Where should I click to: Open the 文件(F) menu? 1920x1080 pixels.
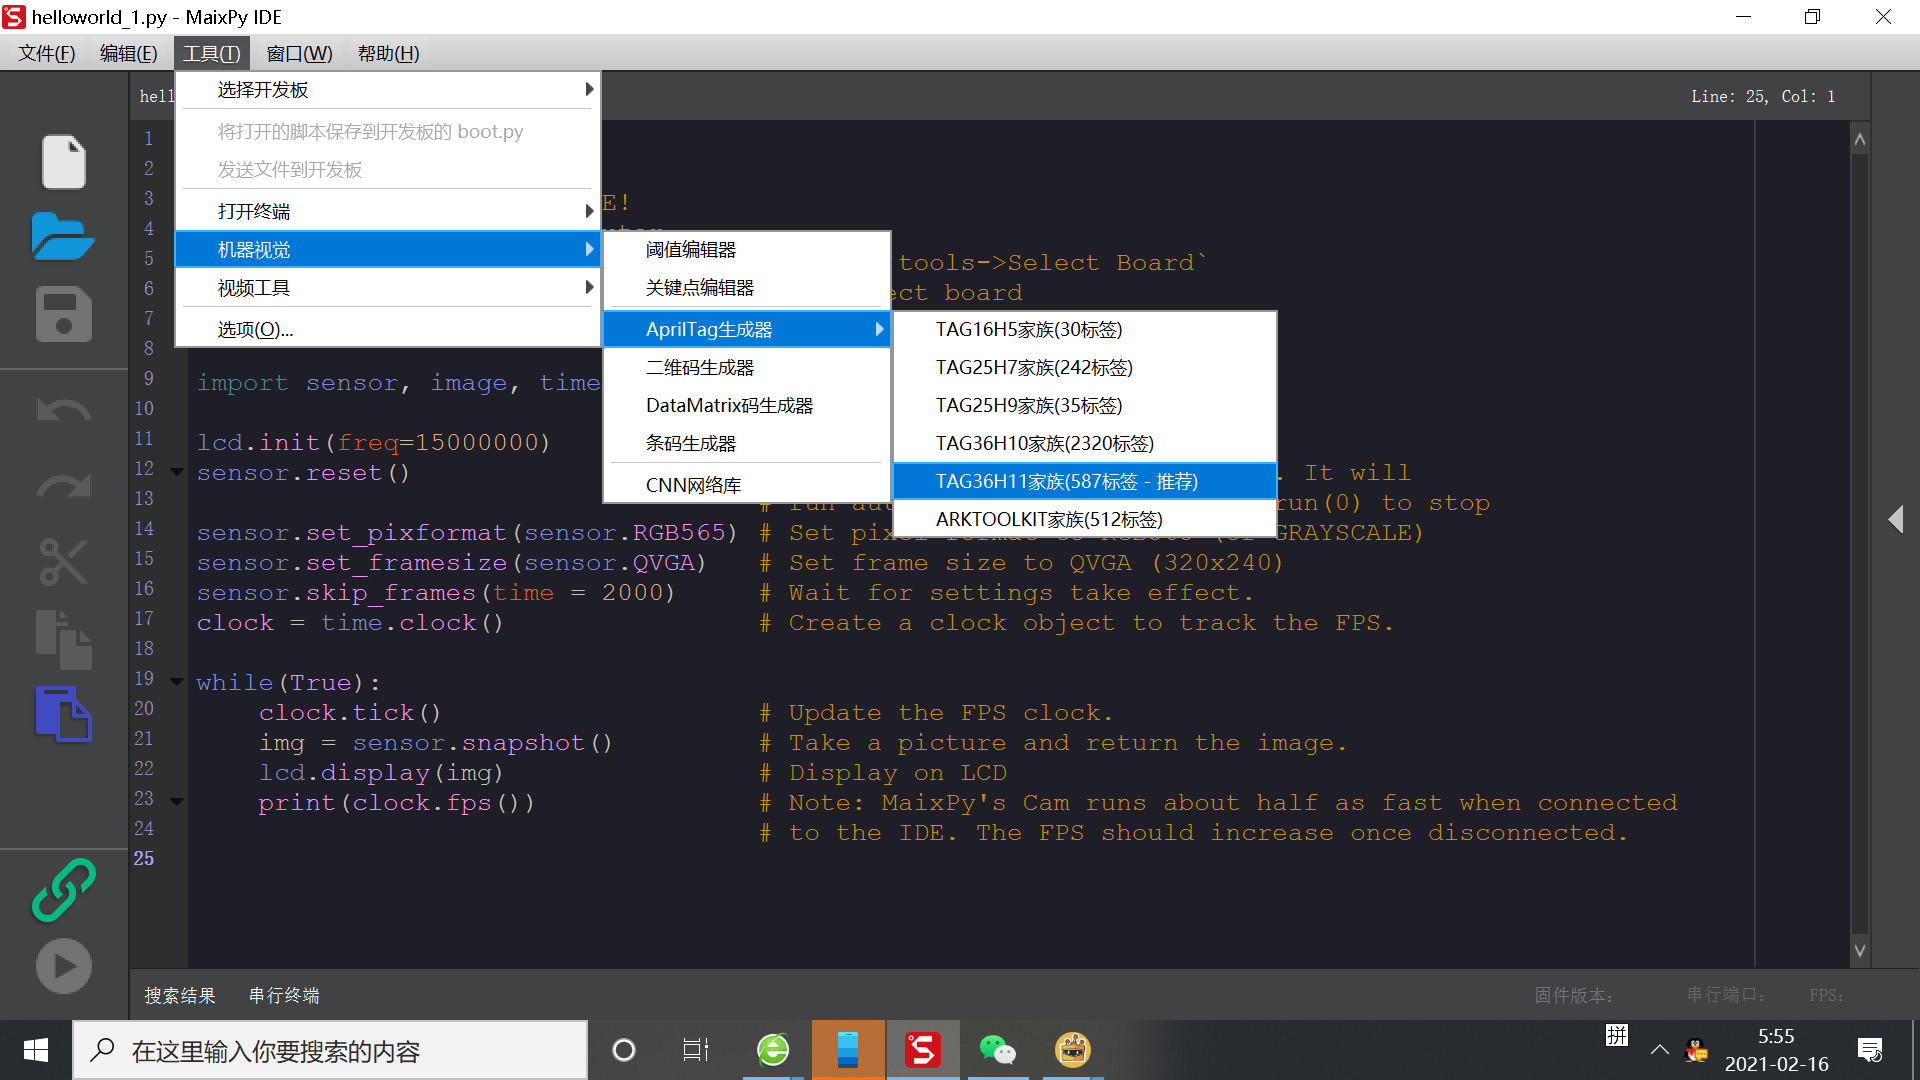[46, 53]
